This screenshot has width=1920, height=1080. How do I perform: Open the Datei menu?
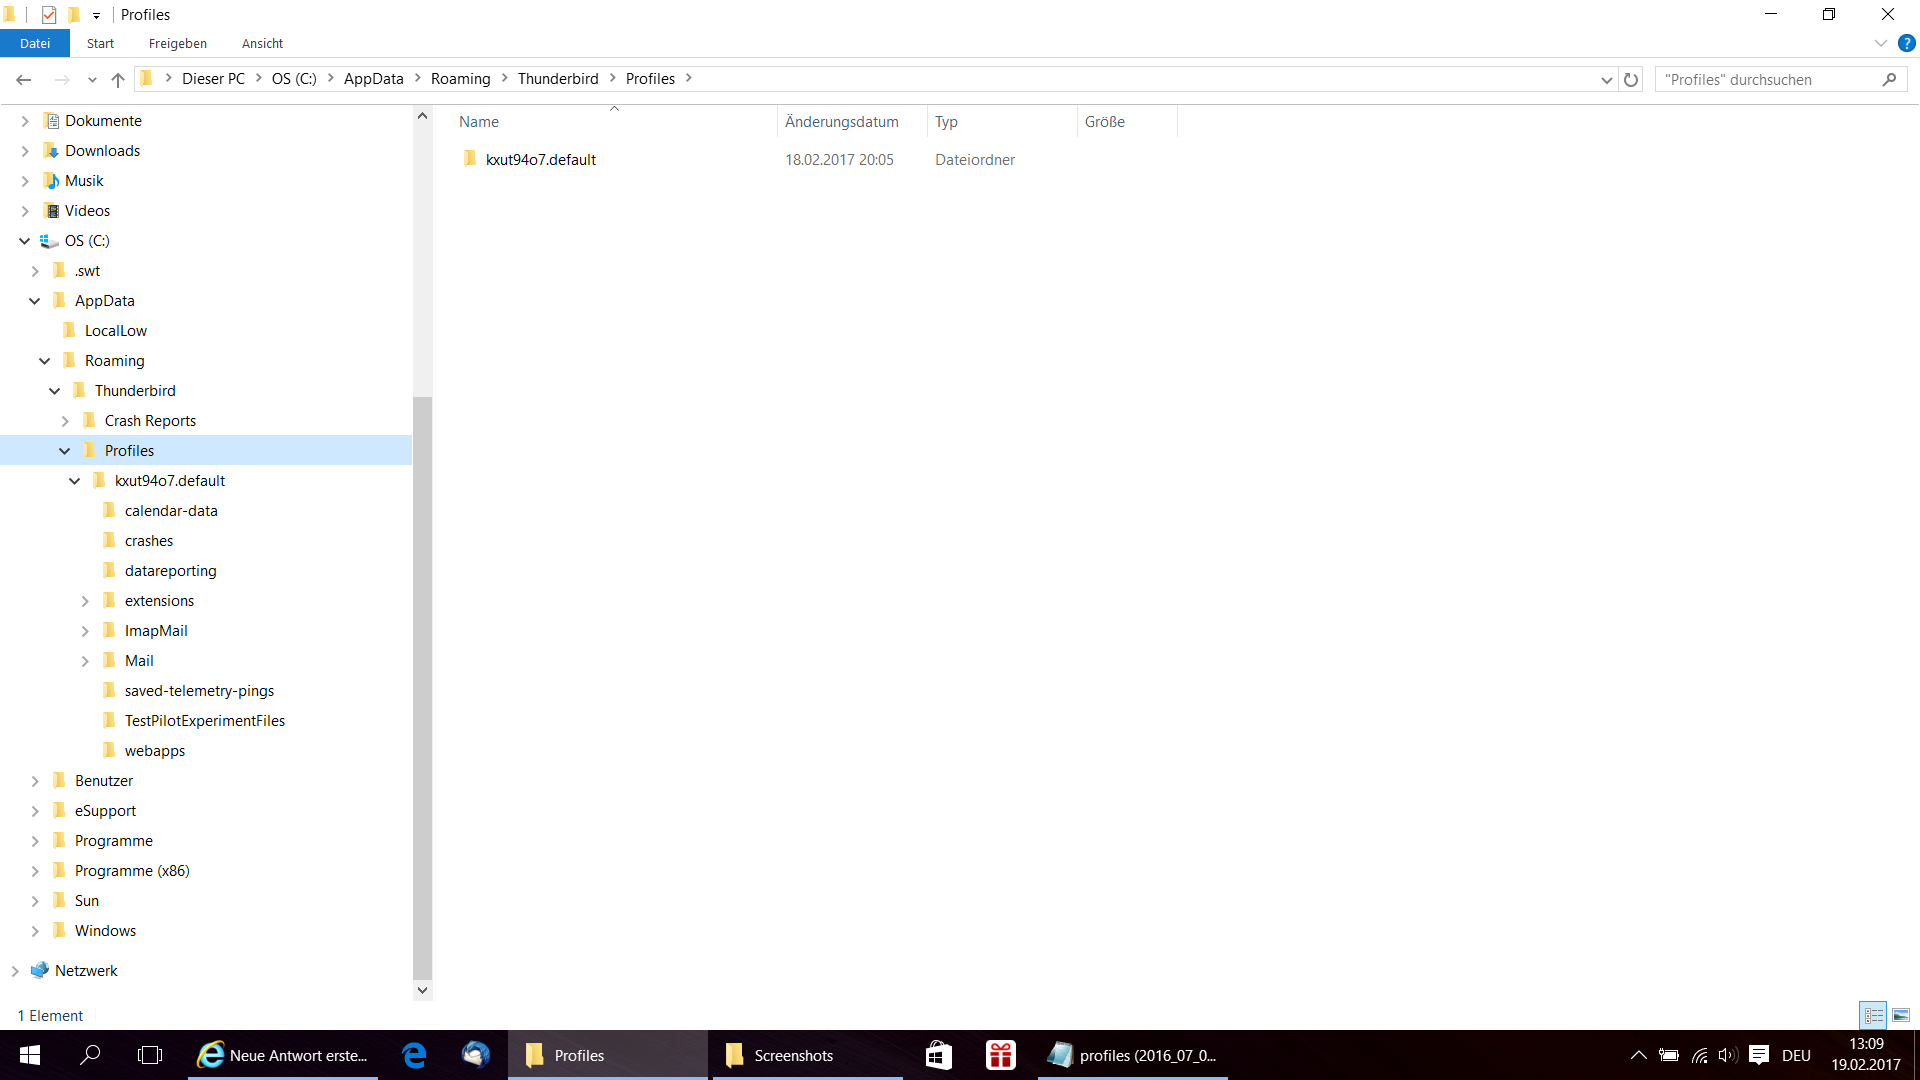35,44
